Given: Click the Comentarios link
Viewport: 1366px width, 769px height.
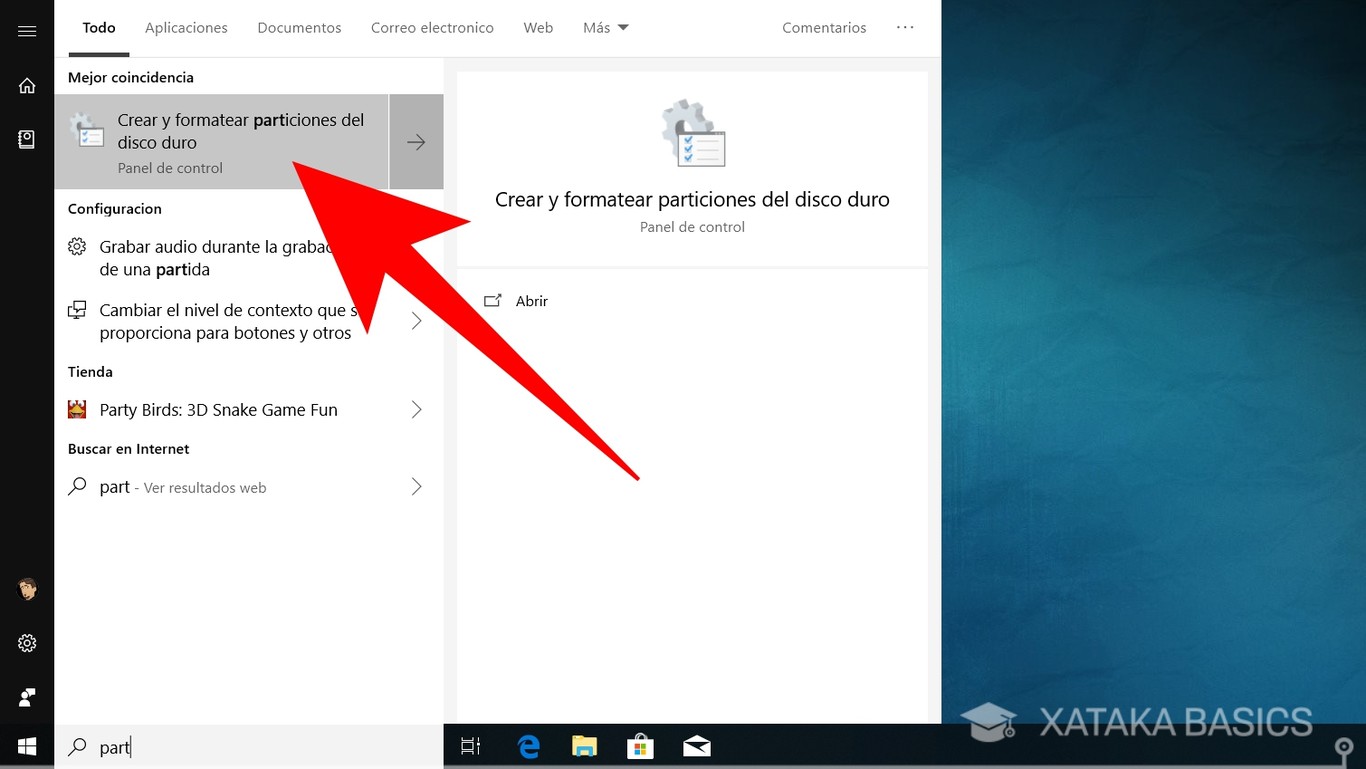Looking at the screenshot, I should pyautogui.click(x=824, y=27).
